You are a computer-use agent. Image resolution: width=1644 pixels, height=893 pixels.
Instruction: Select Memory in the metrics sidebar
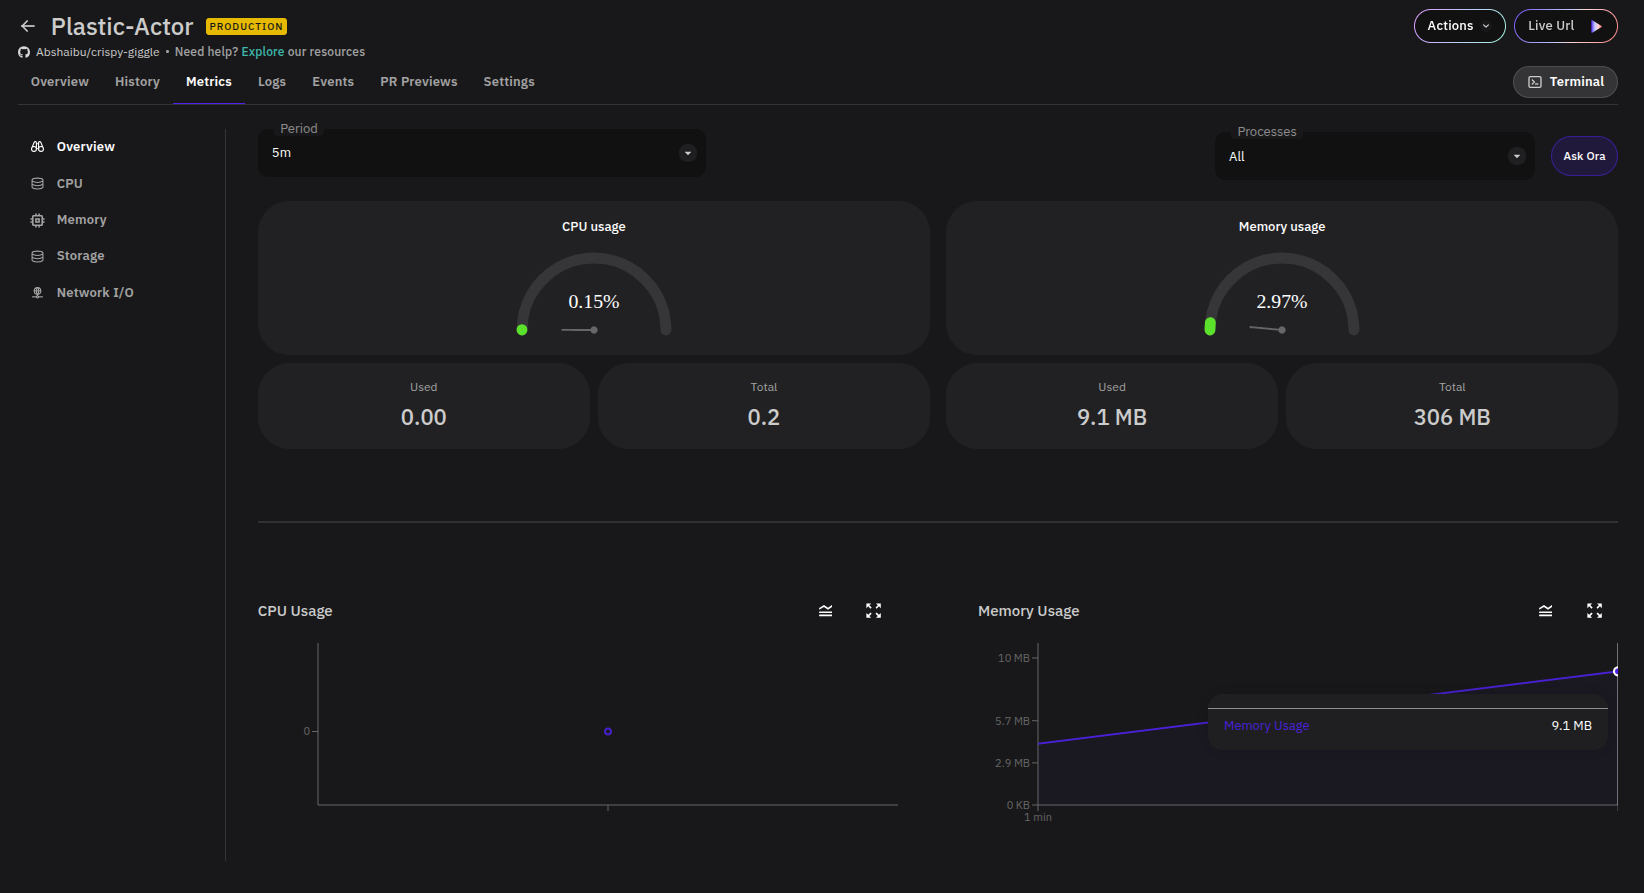click(81, 220)
